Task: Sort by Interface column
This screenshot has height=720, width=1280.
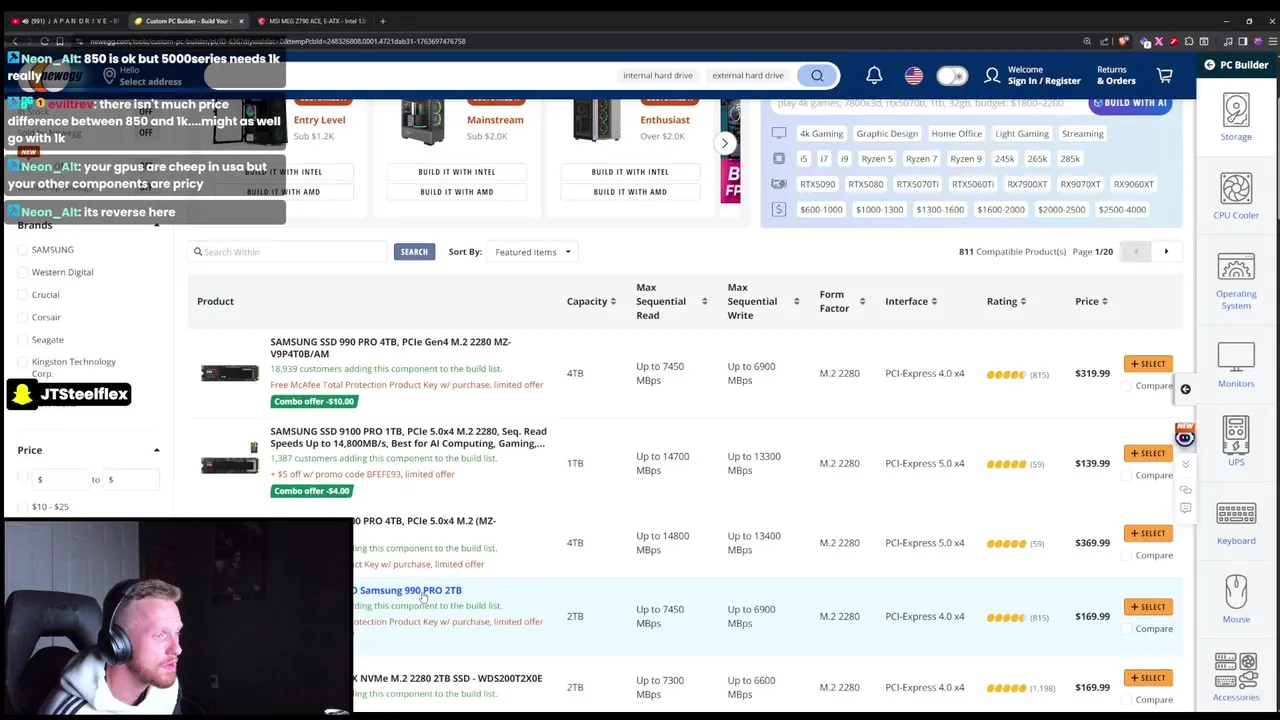Action: click(x=934, y=302)
